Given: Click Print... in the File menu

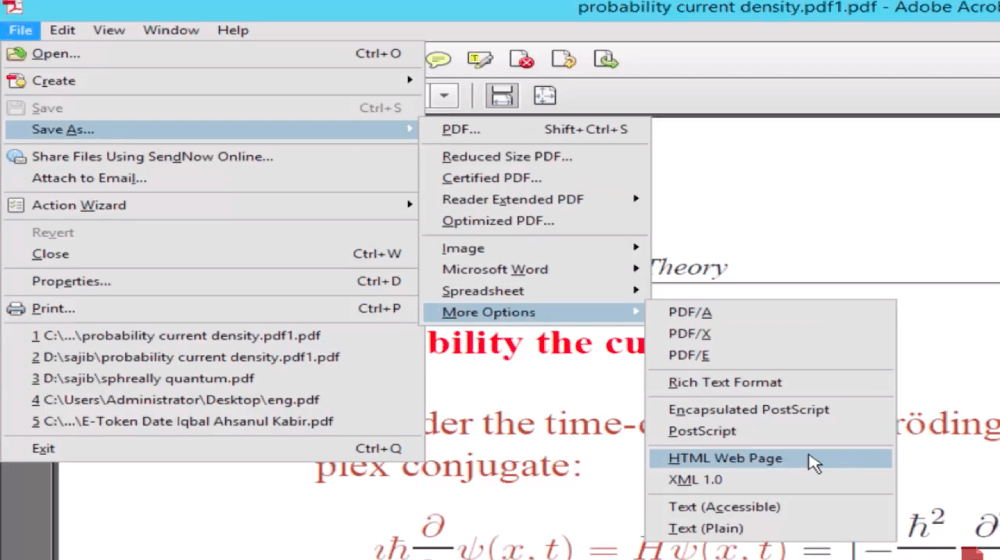Looking at the screenshot, I should (x=53, y=309).
